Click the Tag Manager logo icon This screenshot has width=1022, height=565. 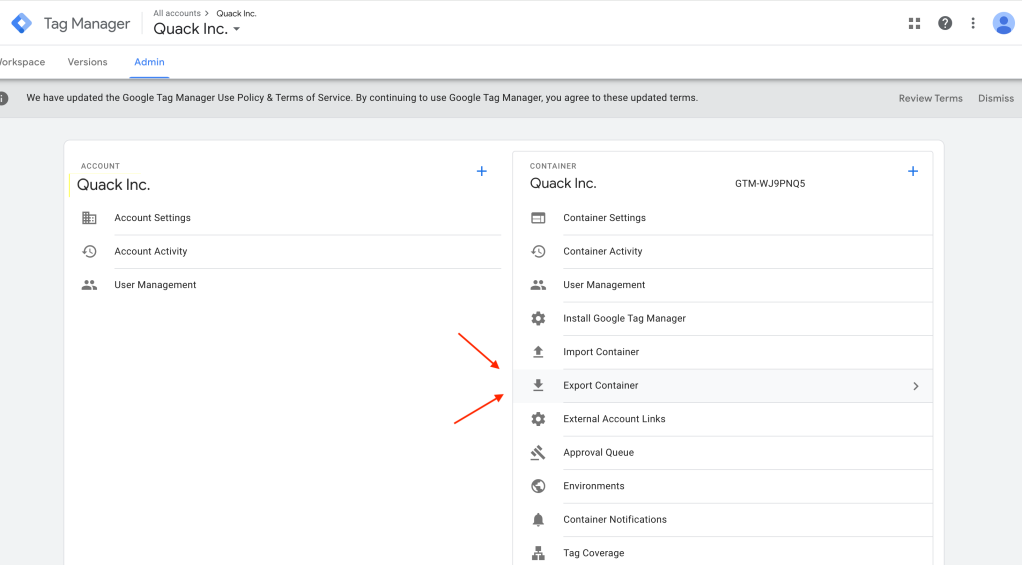21,23
